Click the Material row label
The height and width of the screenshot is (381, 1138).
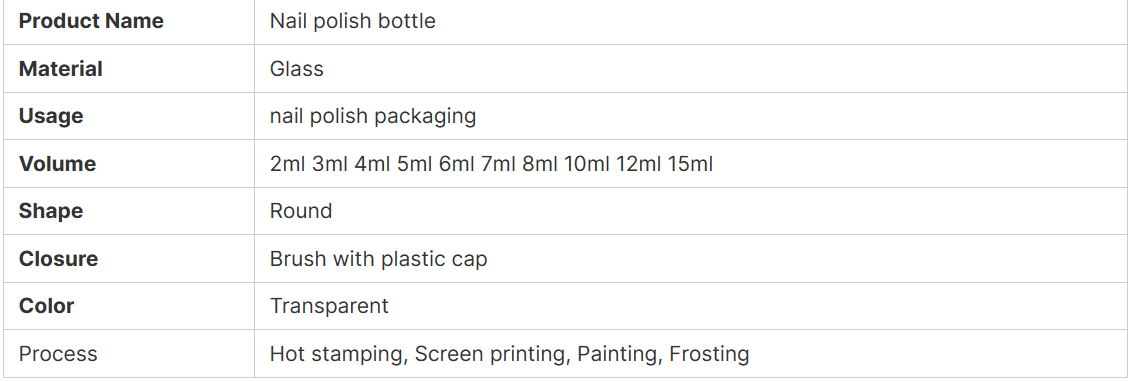point(60,69)
